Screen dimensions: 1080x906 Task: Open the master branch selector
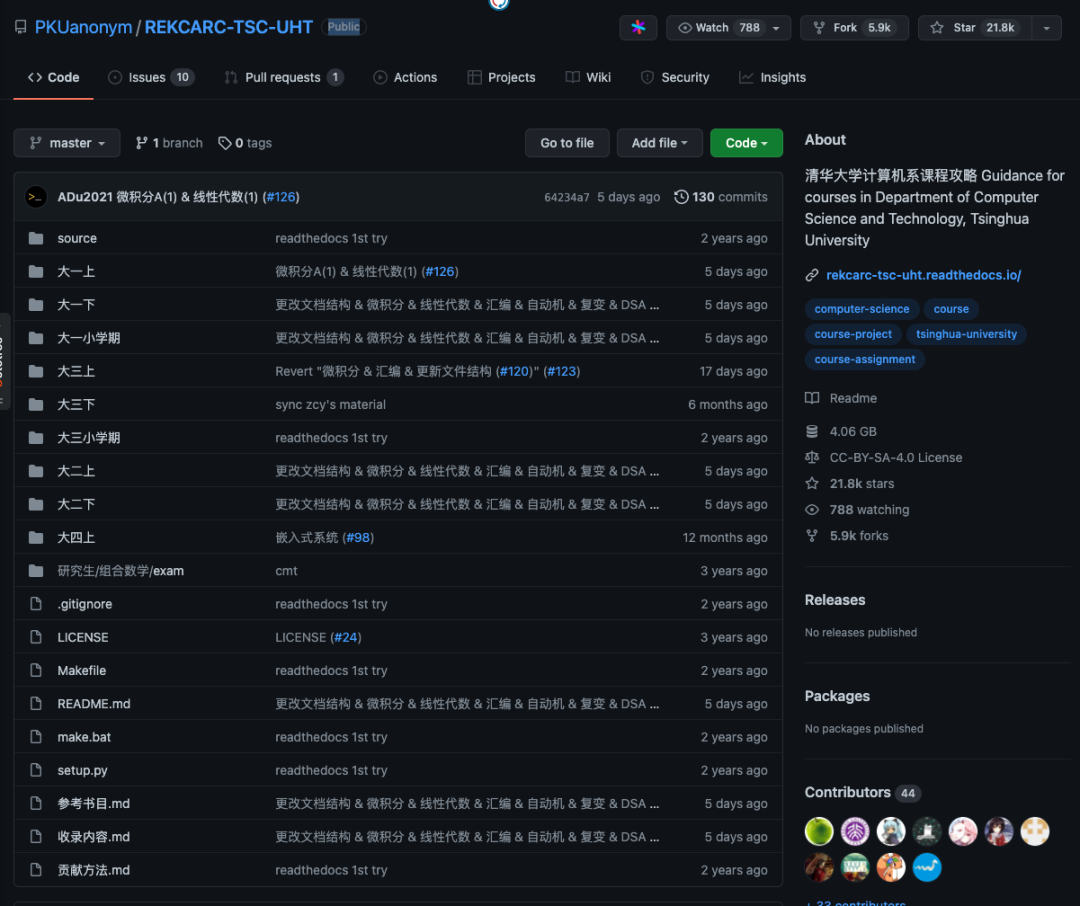pyautogui.click(x=67, y=143)
